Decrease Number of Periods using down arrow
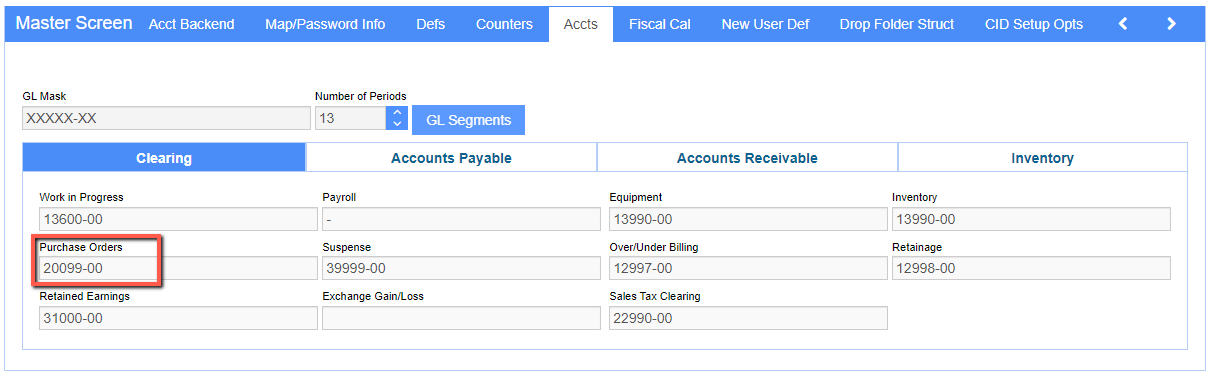1211x374 pixels. click(397, 125)
